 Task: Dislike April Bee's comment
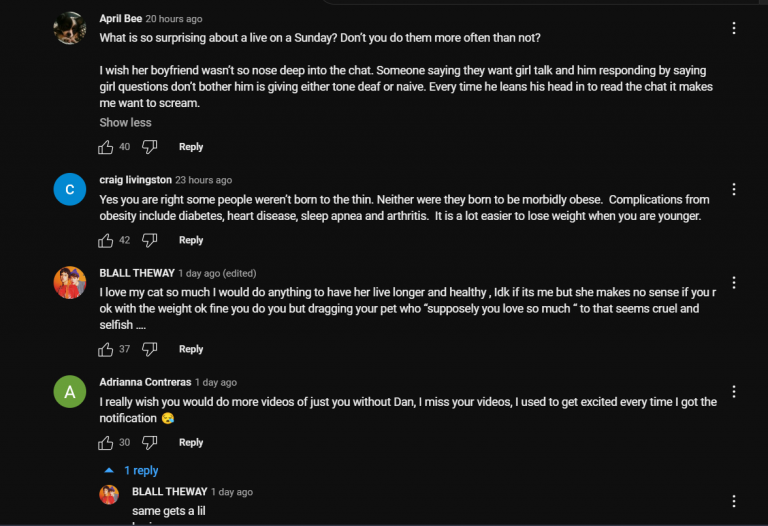(149, 147)
